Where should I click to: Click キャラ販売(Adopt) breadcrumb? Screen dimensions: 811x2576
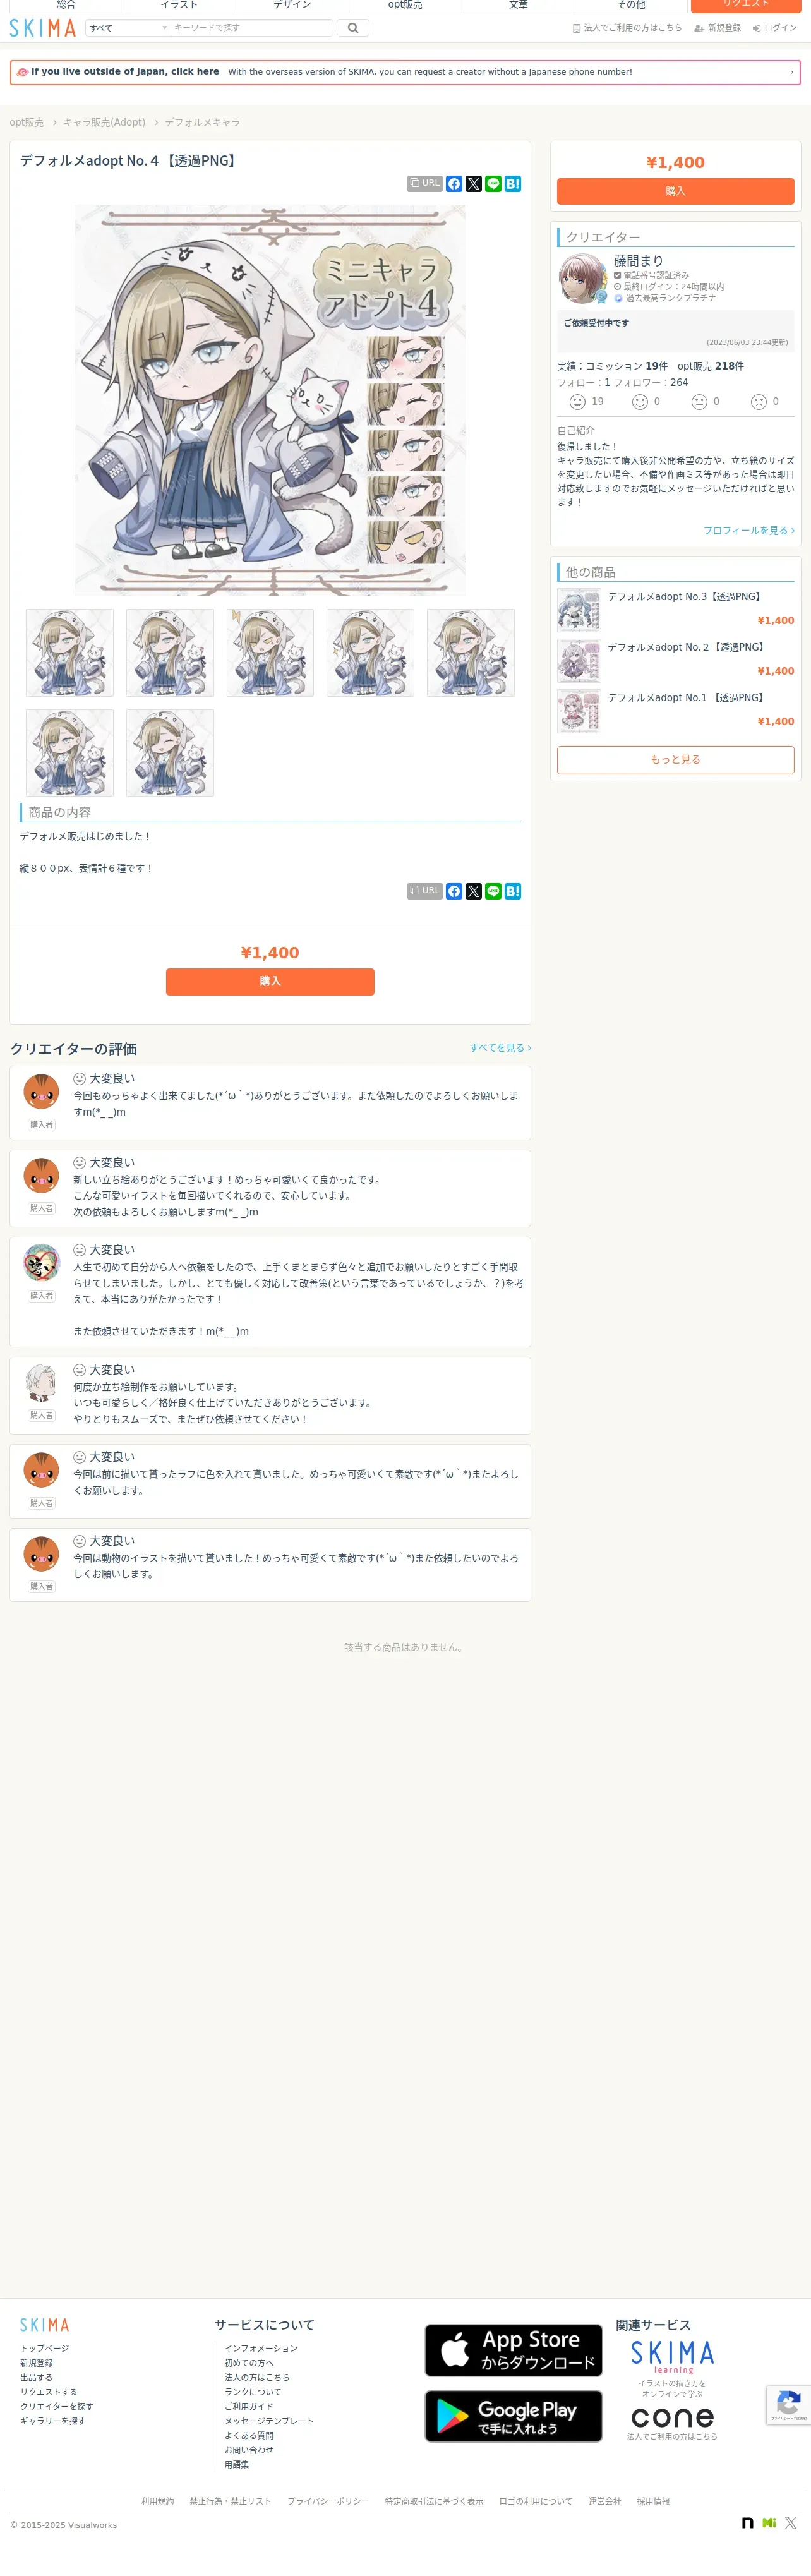(x=104, y=122)
